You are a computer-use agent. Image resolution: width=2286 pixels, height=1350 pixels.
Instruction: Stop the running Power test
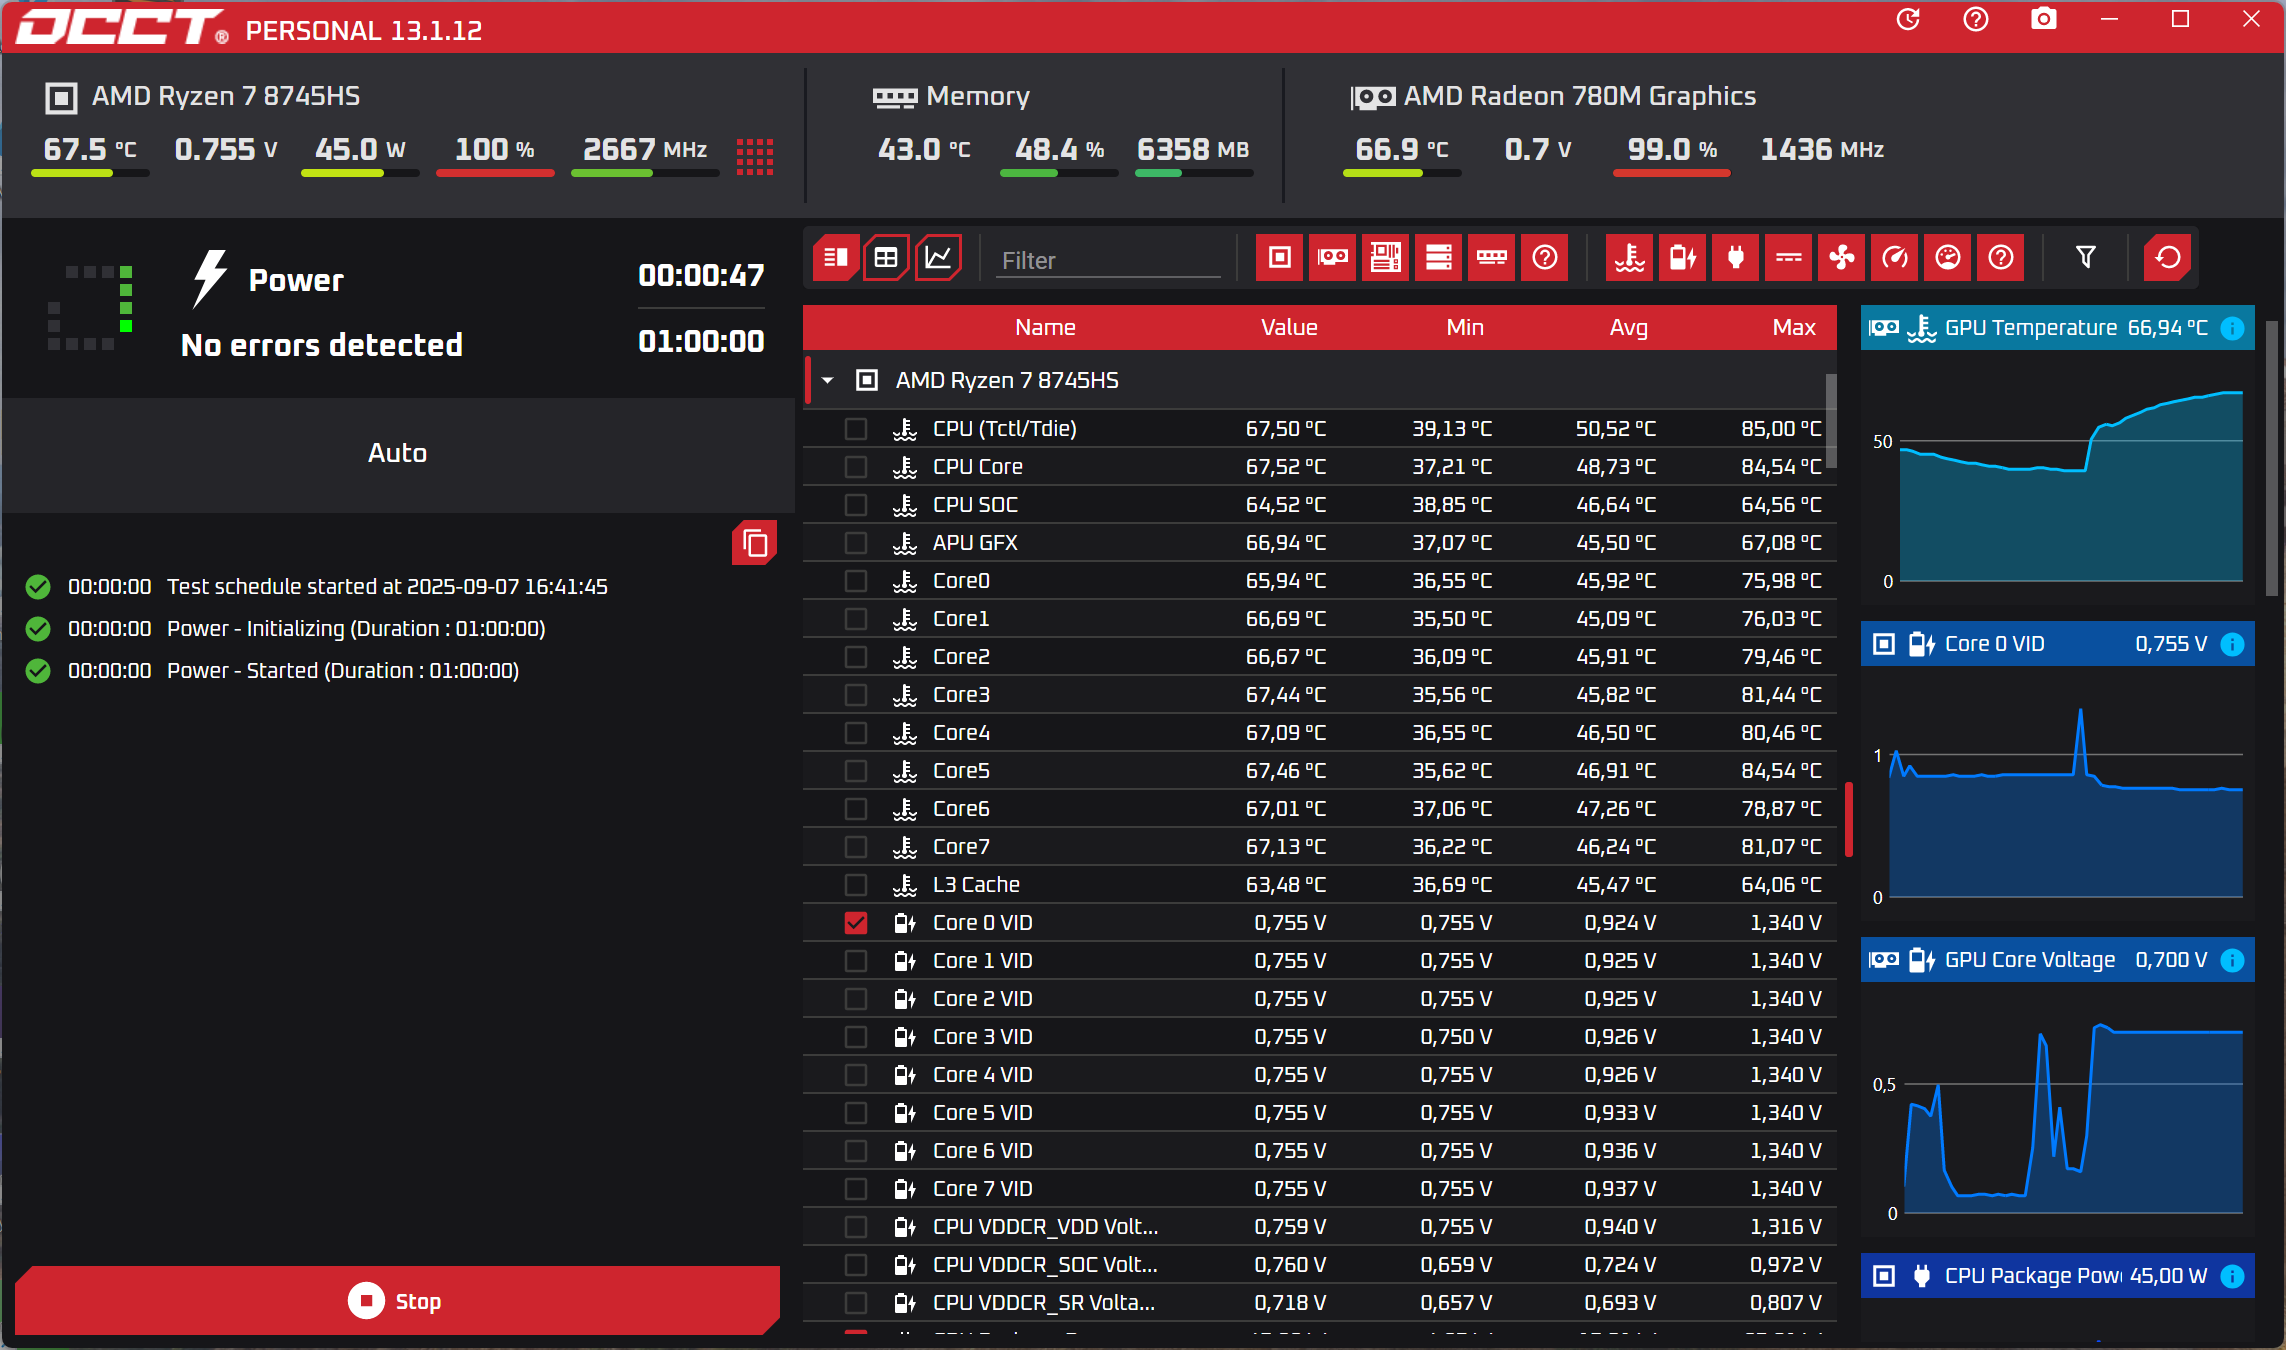[397, 1301]
